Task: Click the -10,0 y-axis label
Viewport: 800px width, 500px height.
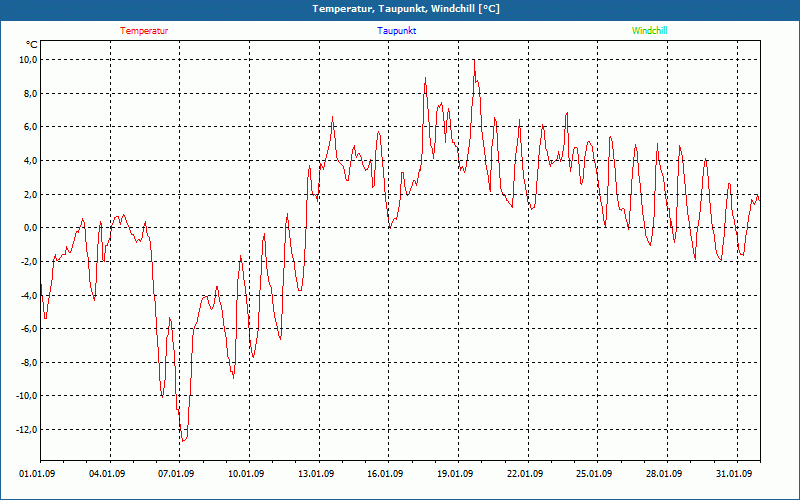Action: [27, 396]
